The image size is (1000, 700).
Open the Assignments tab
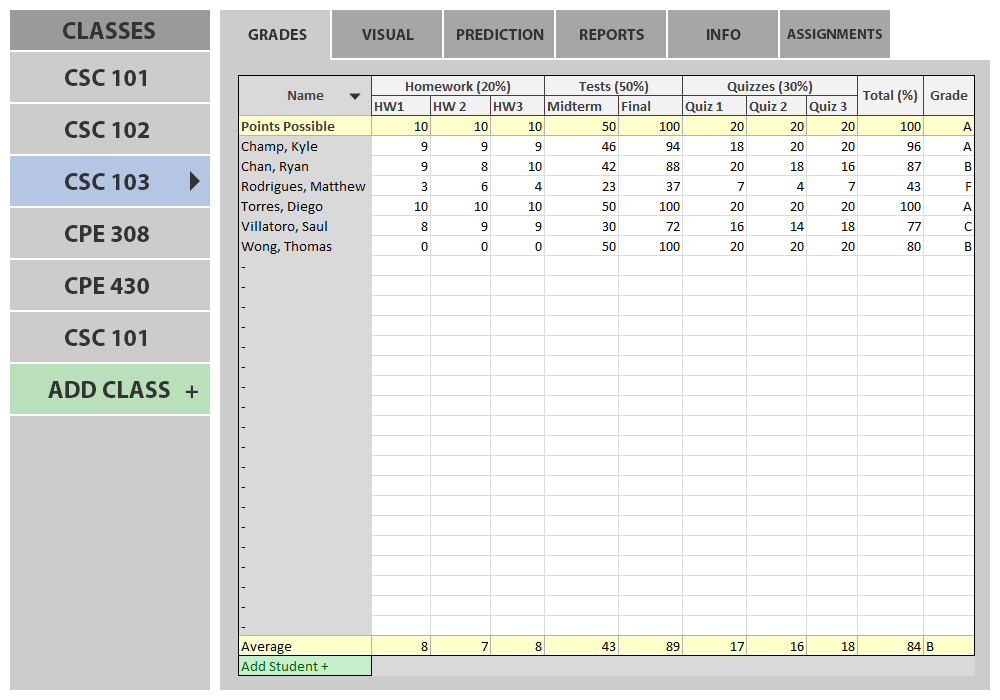point(834,35)
